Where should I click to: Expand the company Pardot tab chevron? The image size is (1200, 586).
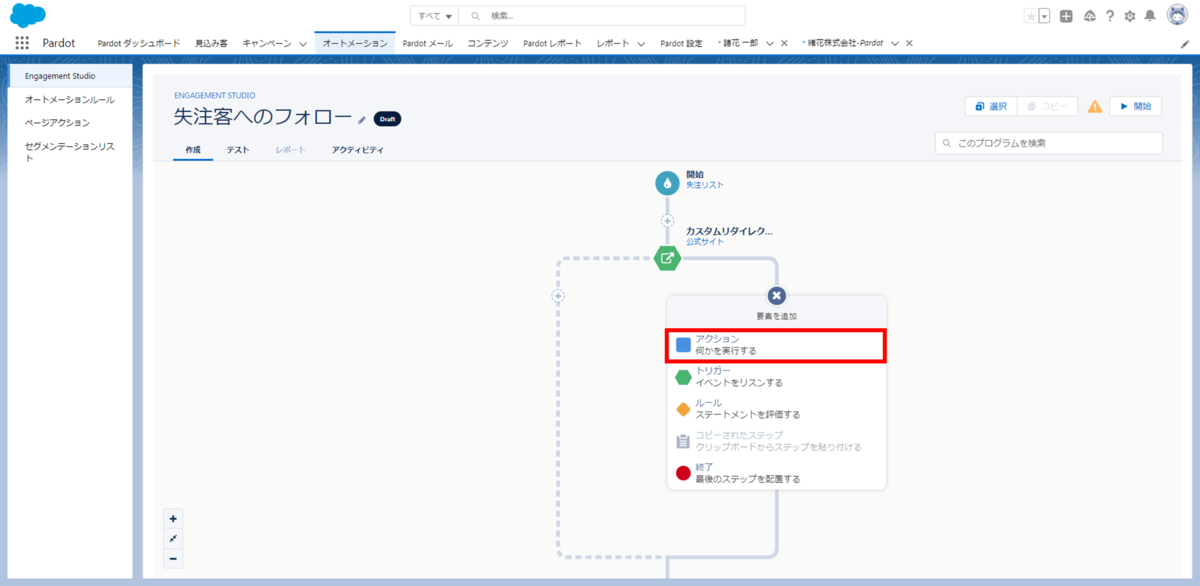[894, 44]
